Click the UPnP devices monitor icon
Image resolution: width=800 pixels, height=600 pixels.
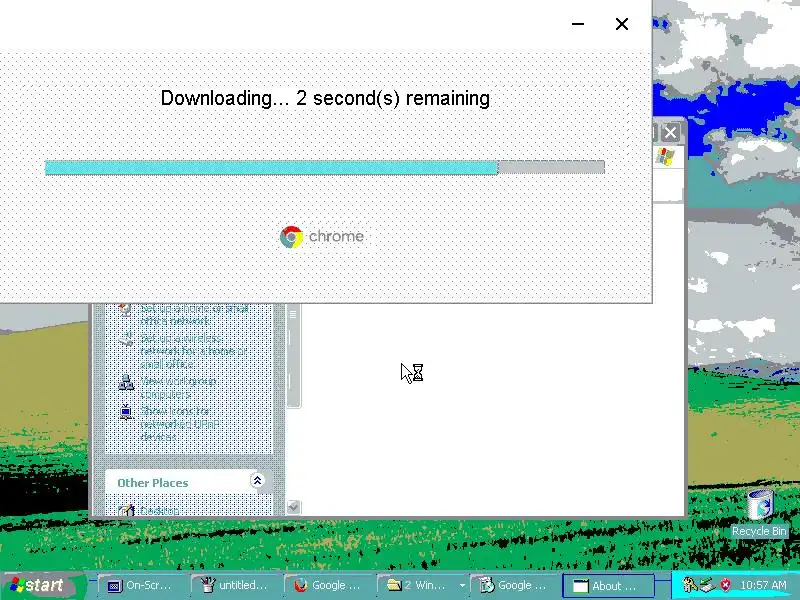126,411
